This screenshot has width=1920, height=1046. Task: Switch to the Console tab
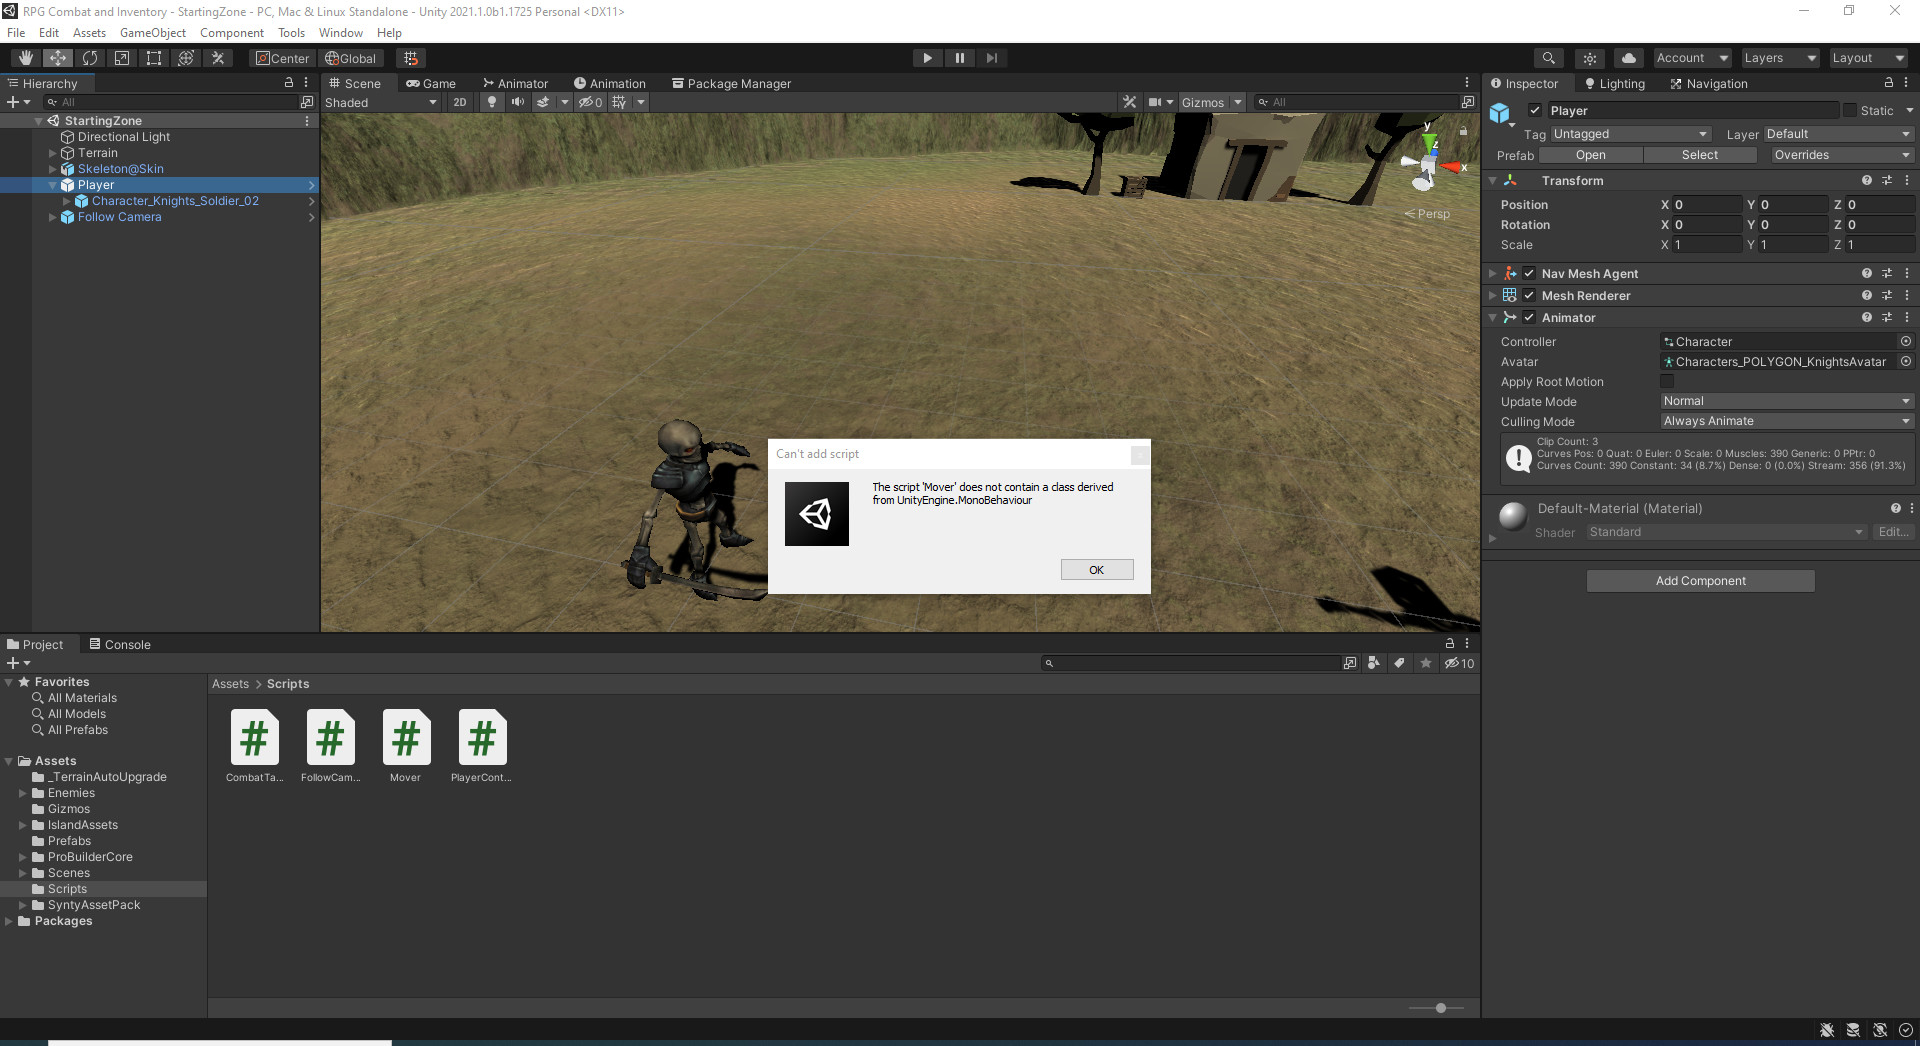point(120,645)
